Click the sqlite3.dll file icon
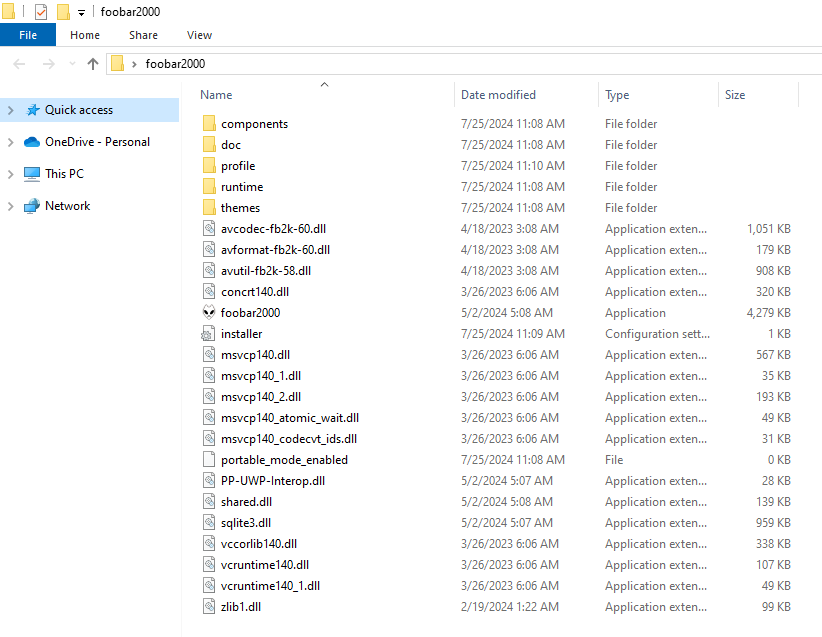The image size is (822, 637). (209, 522)
